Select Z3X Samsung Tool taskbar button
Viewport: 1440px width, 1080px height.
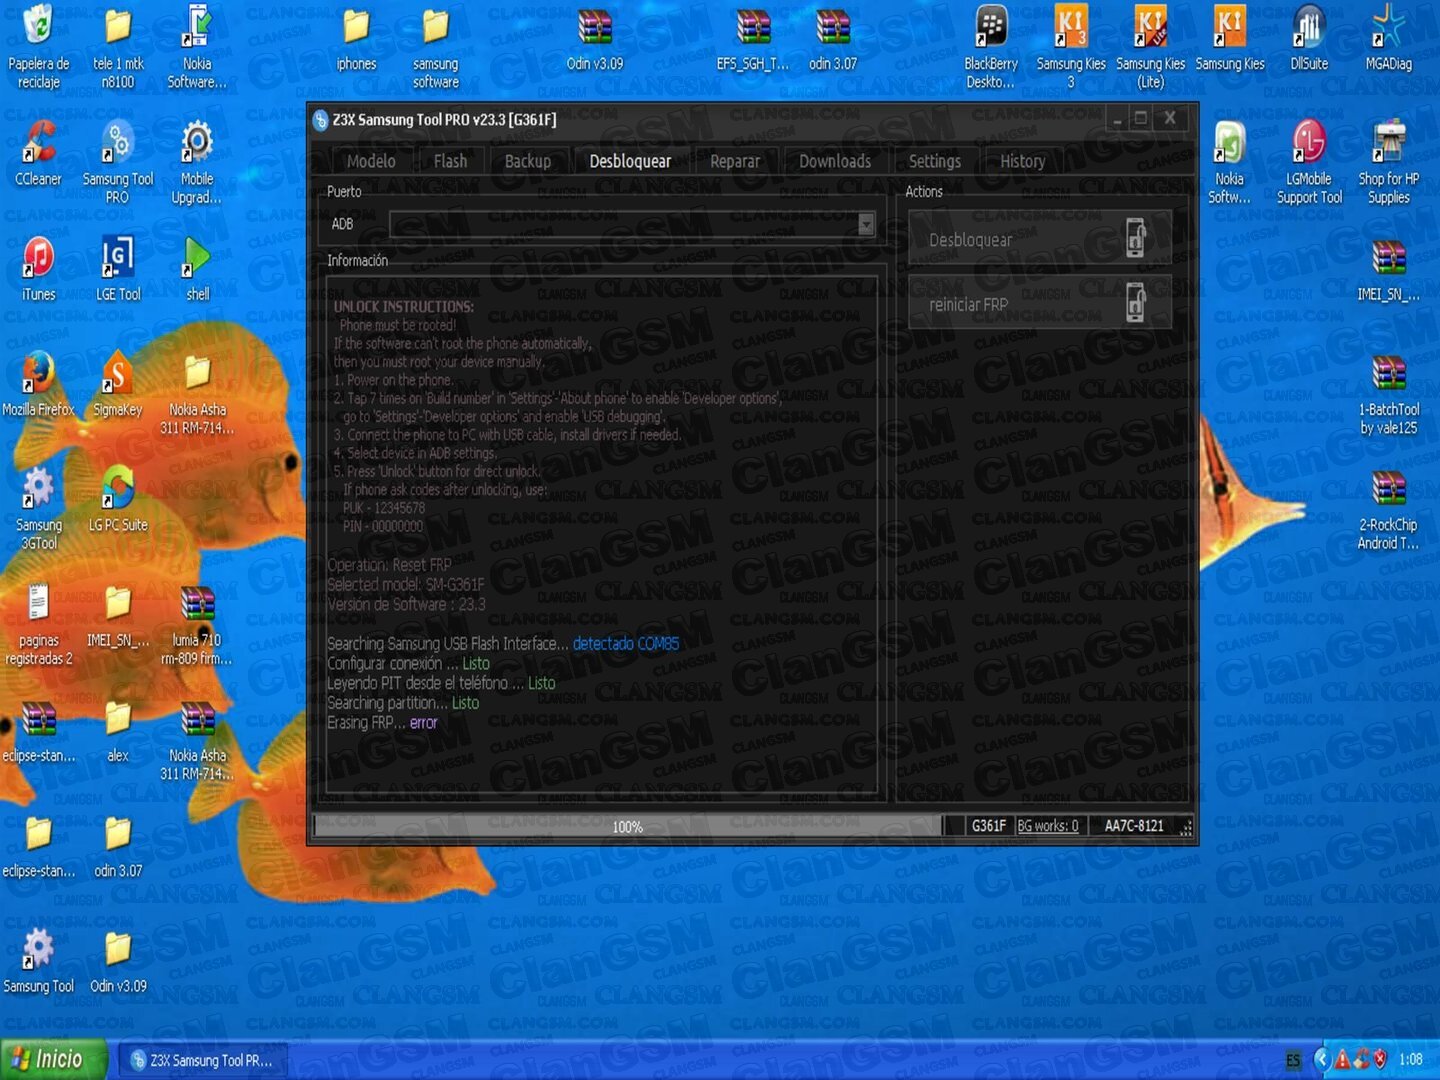[x=203, y=1060]
